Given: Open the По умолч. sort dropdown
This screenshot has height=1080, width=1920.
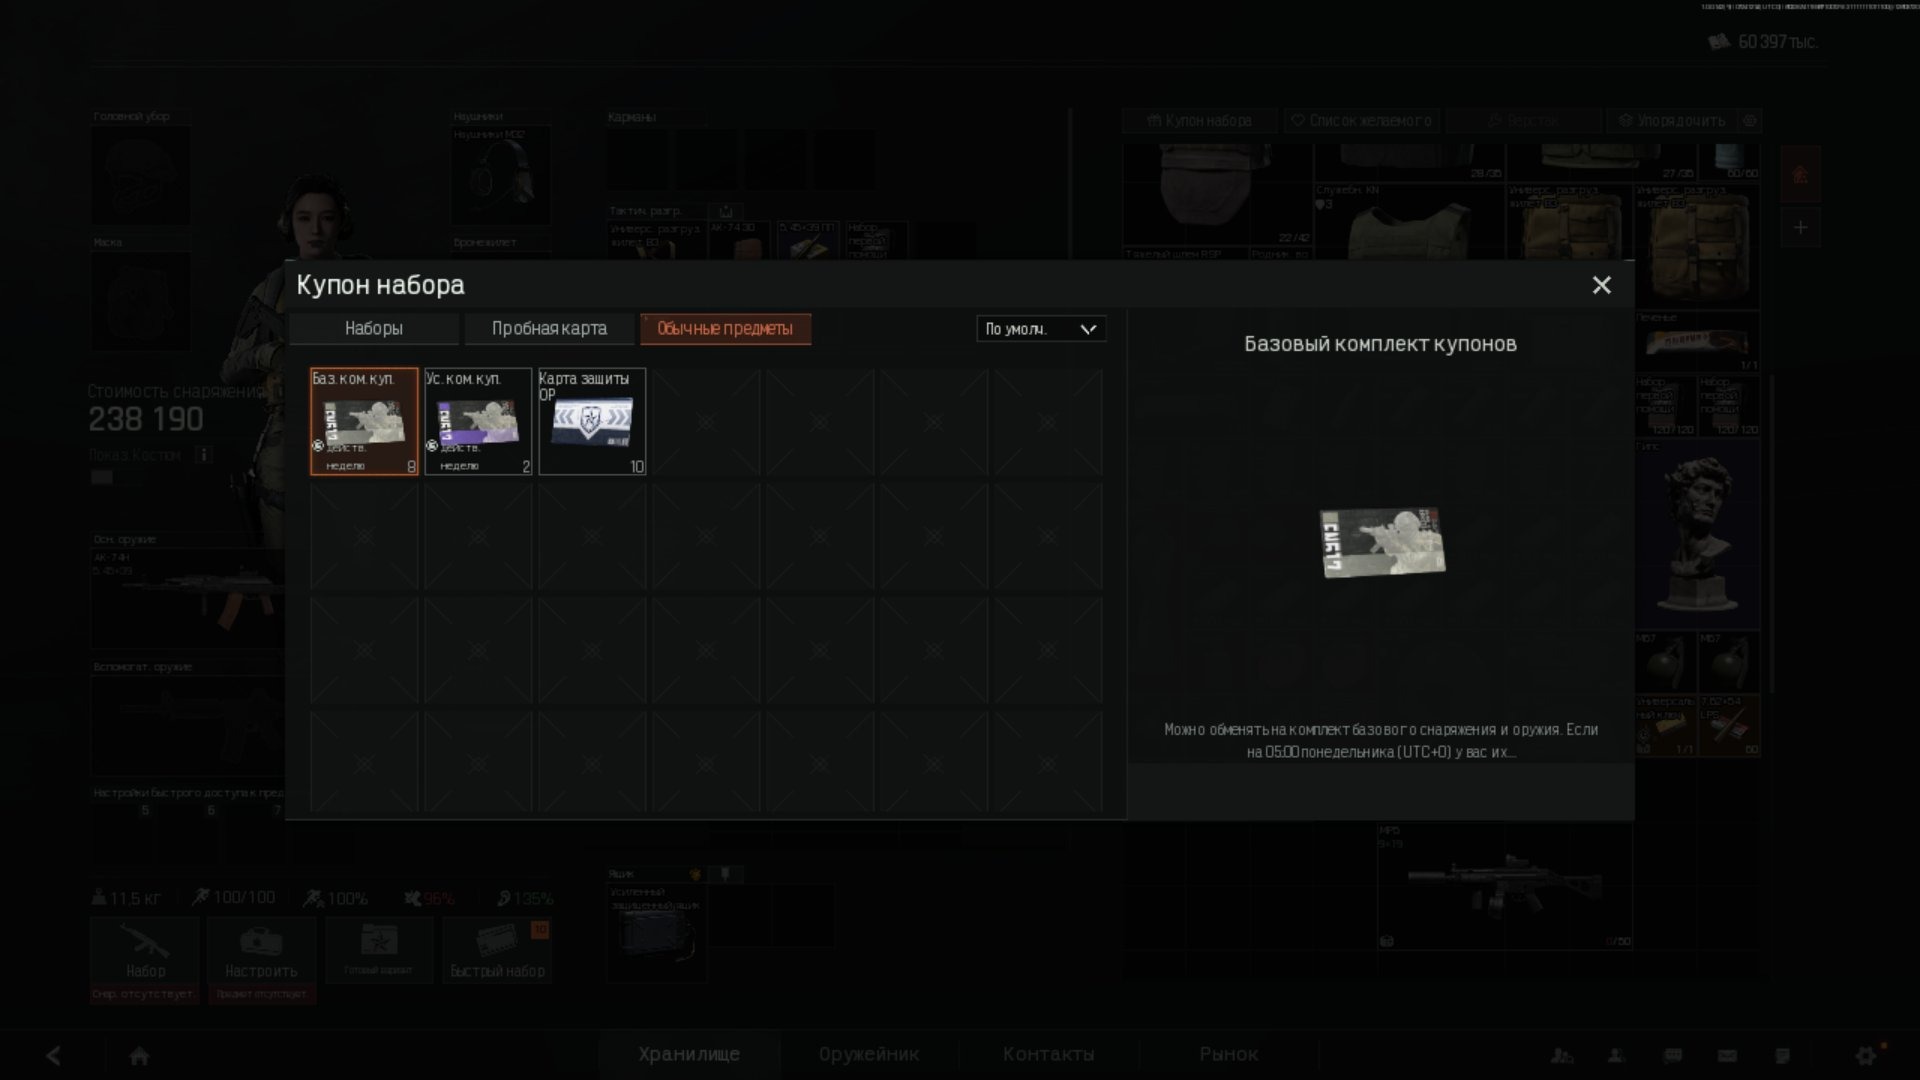Looking at the screenshot, I should (1041, 329).
